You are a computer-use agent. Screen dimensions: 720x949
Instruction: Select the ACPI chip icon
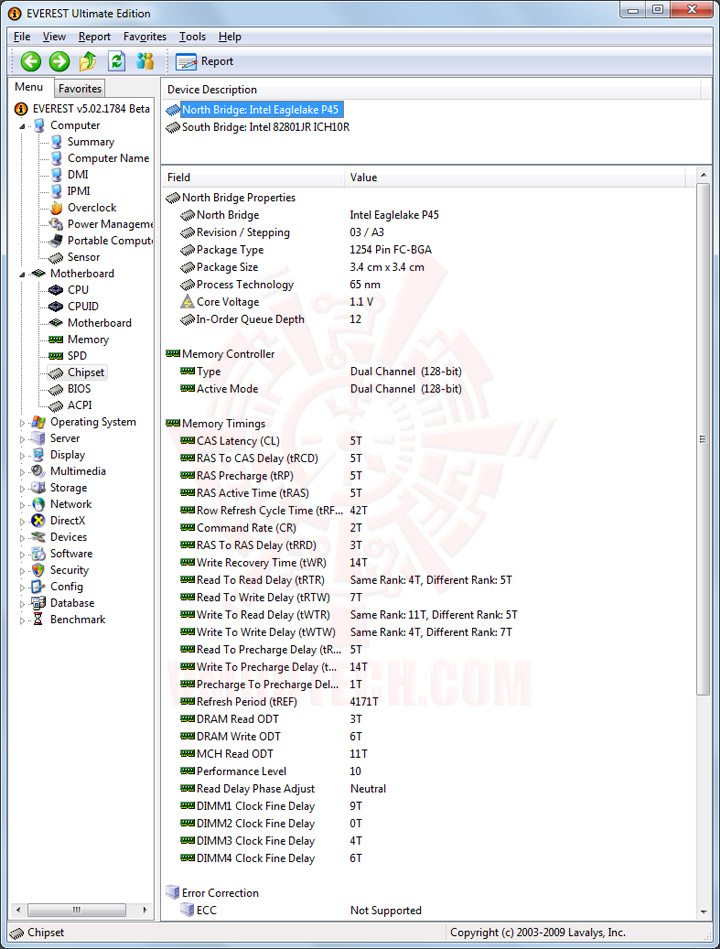pos(56,406)
